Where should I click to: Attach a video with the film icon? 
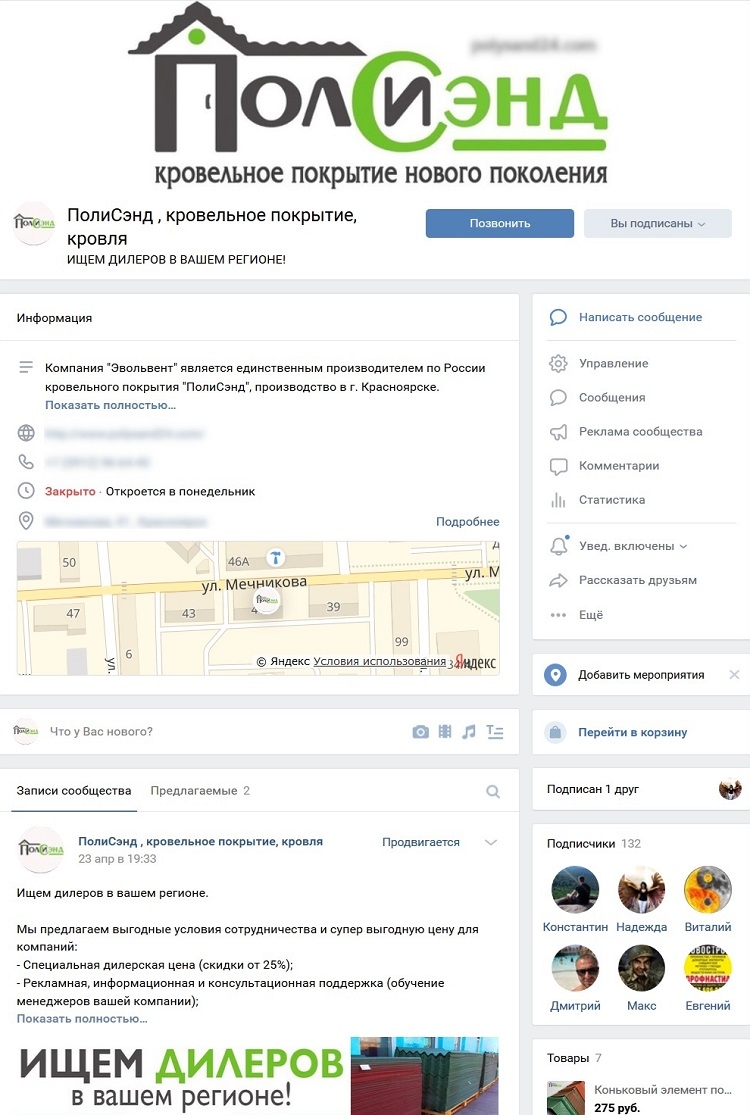point(445,731)
